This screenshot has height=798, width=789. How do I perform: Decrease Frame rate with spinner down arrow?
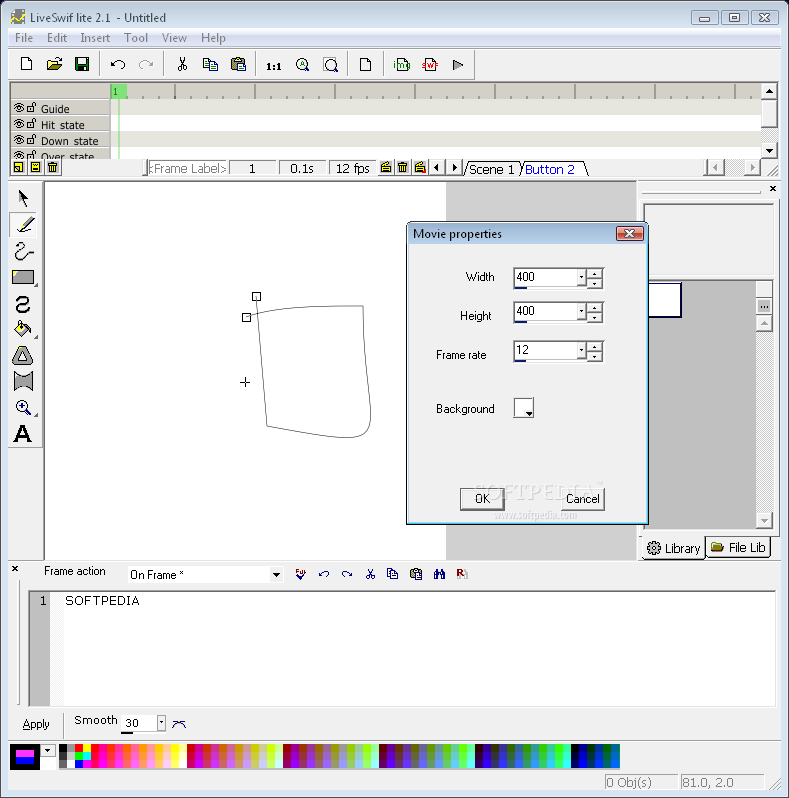pos(595,356)
